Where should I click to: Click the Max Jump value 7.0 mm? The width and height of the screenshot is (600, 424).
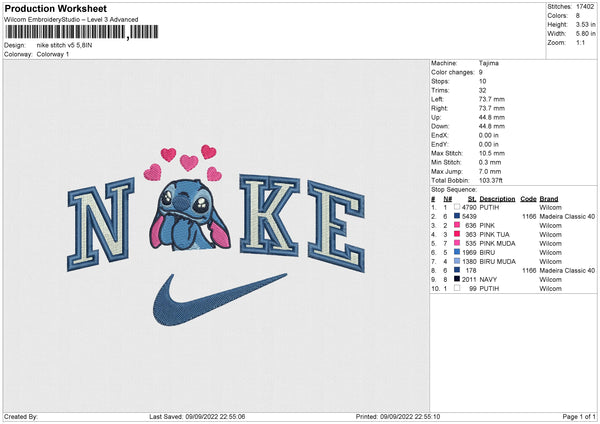pos(490,171)
